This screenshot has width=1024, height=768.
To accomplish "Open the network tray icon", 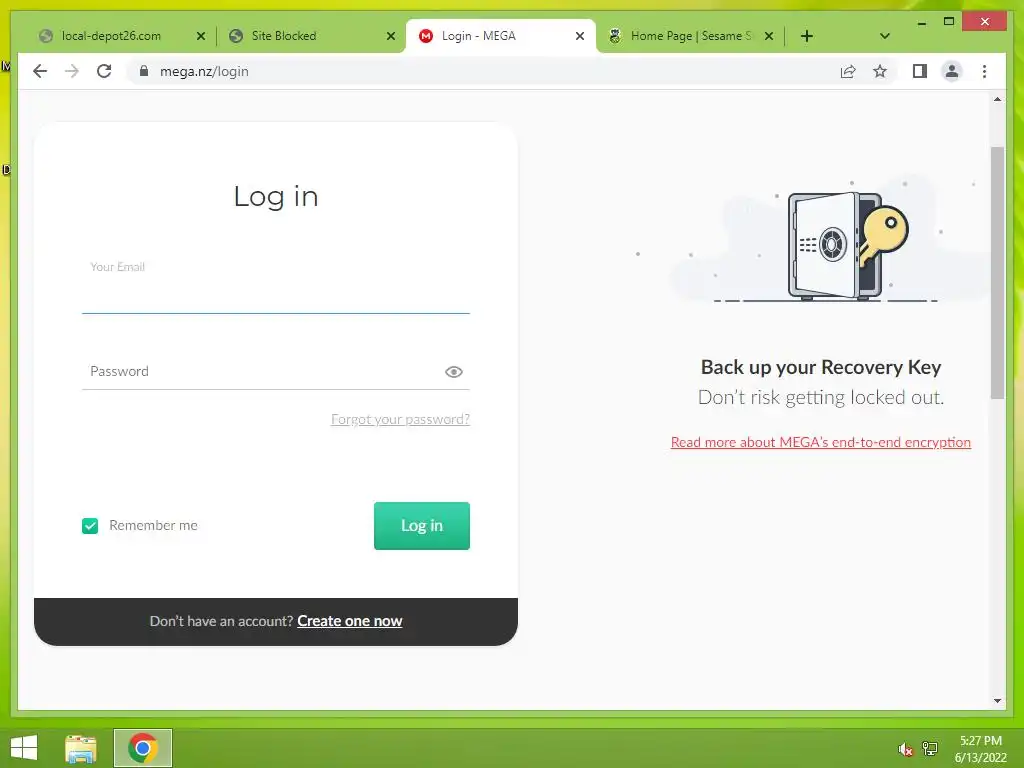I will 930,749.
